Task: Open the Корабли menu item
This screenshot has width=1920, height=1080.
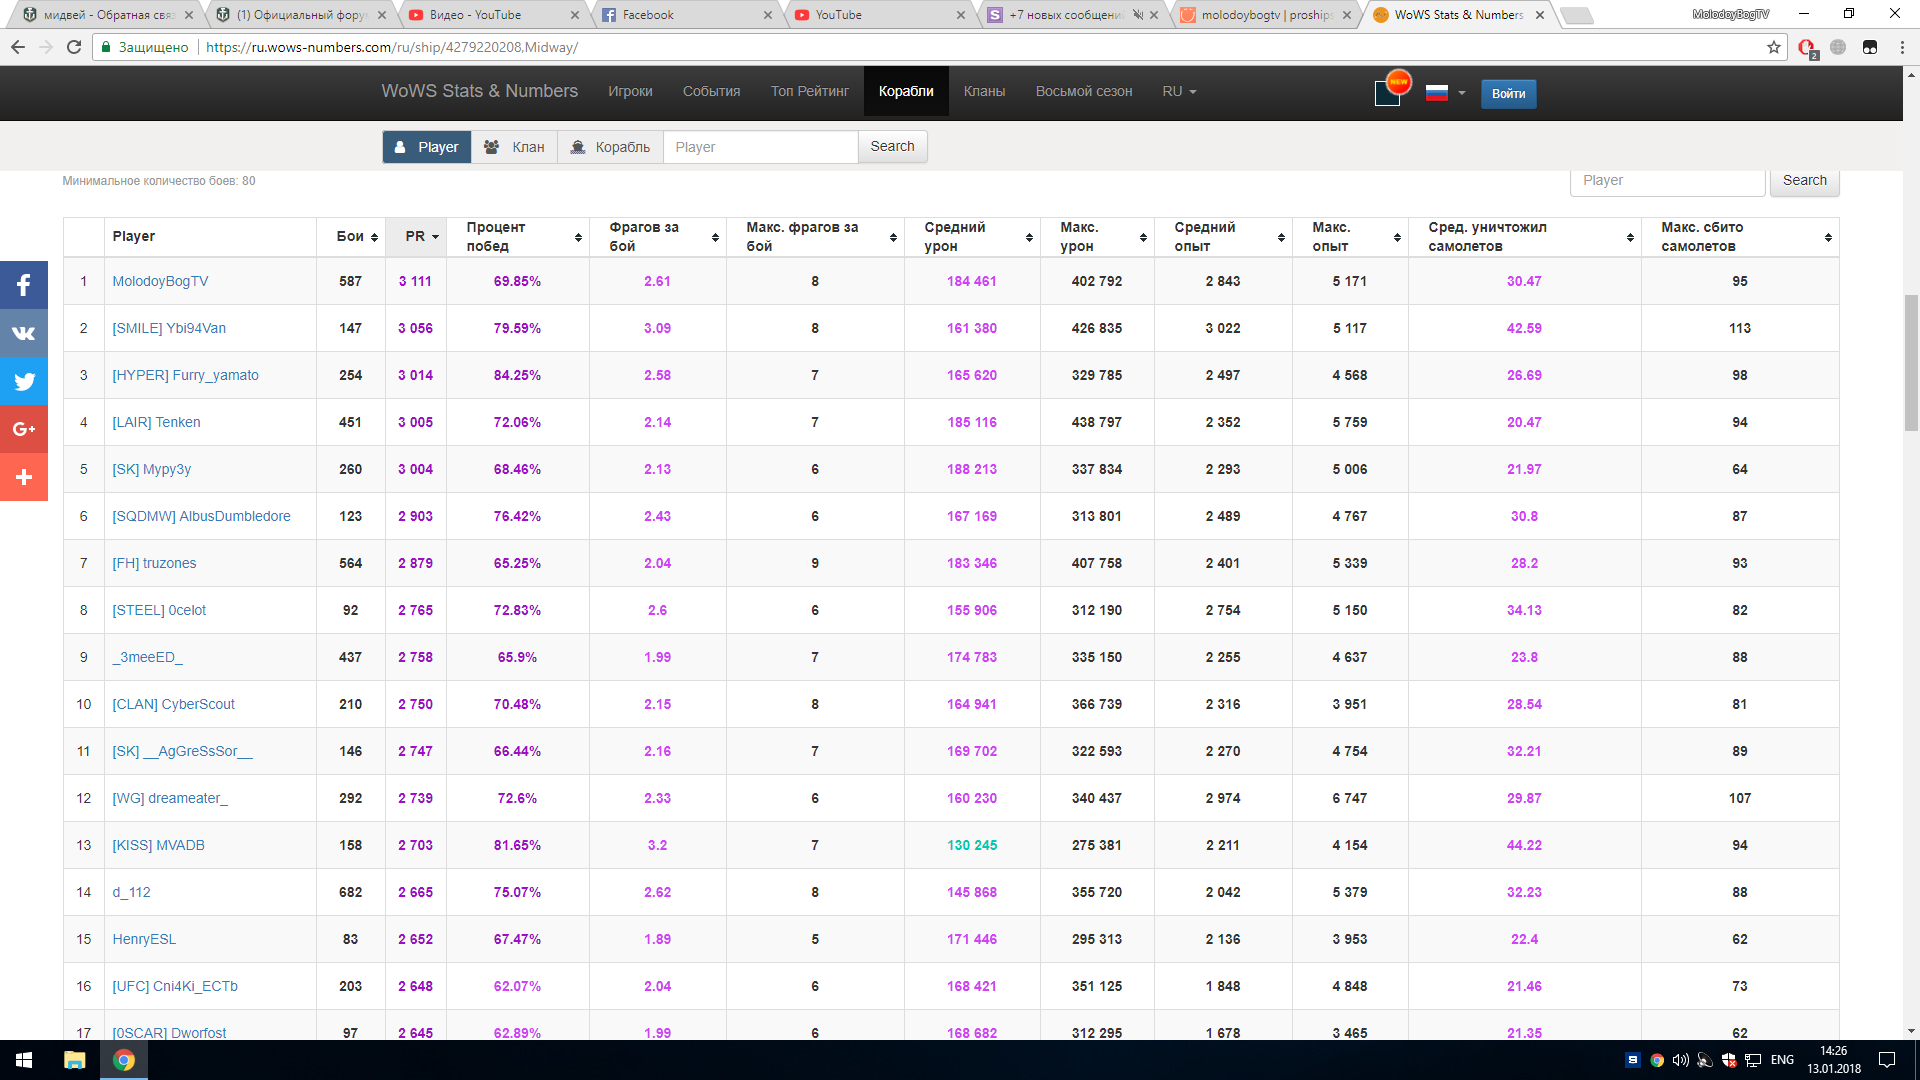Action: click(x=906, y=91)
